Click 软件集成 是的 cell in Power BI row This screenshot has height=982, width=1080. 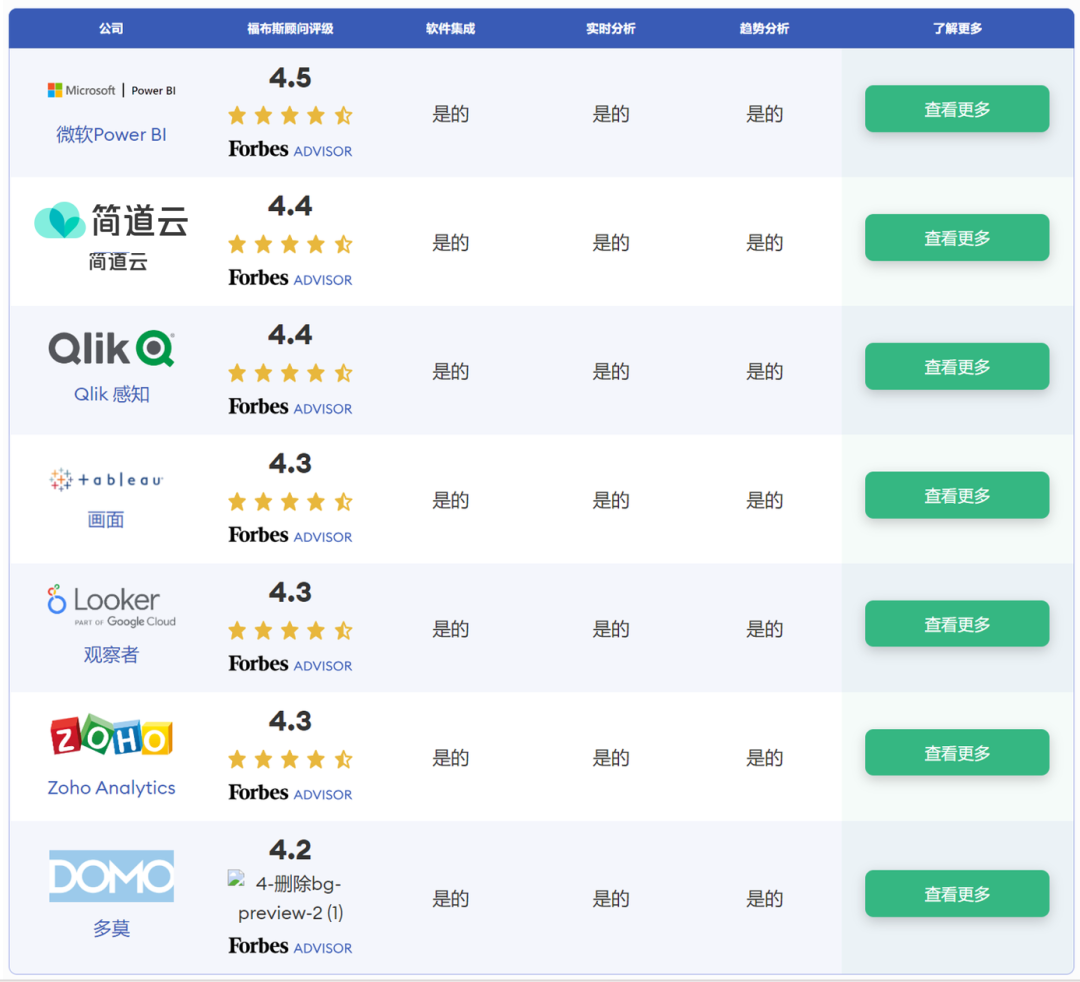(x=450, y=114)
